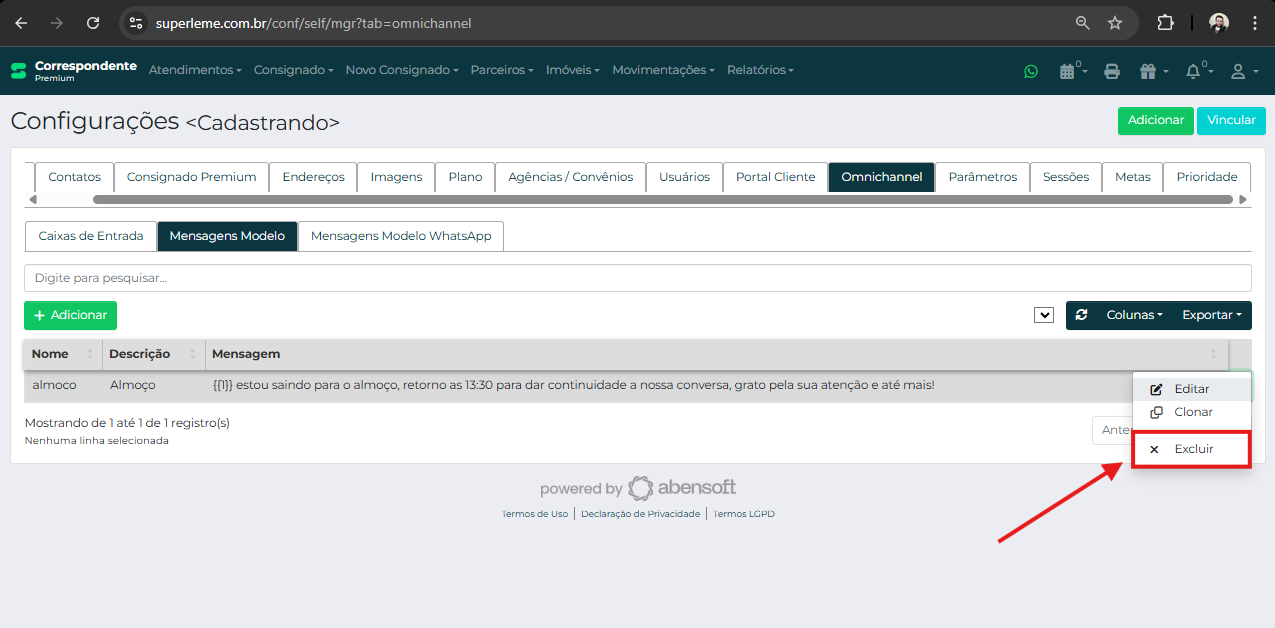Image resolution: width=1275 pixels, height=628 pixels.
Task: Click the green Adicionar button above table
Action: click(70, 315)
